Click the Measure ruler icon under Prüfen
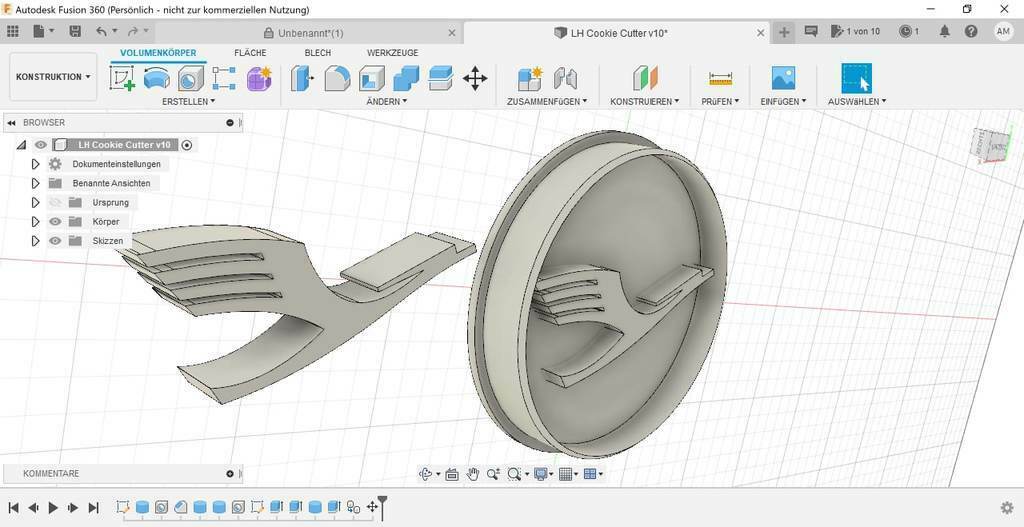1024x527 pixels. tap(720, 78)
